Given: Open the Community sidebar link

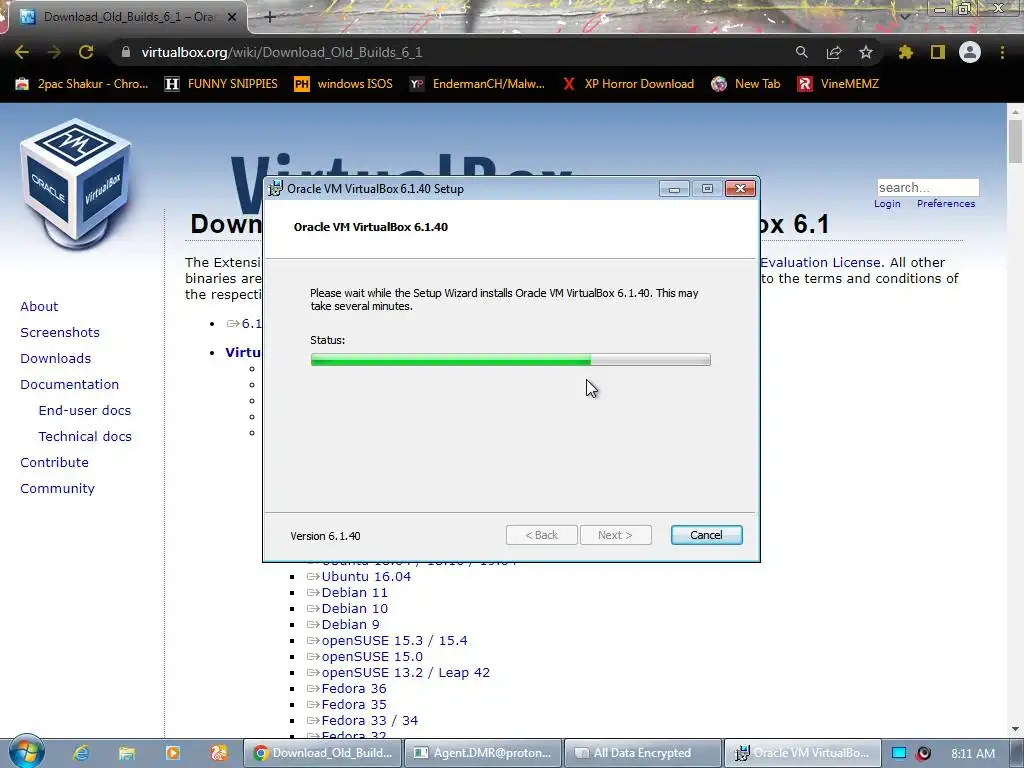Looking at the screenshot, I should coord(57,488).
